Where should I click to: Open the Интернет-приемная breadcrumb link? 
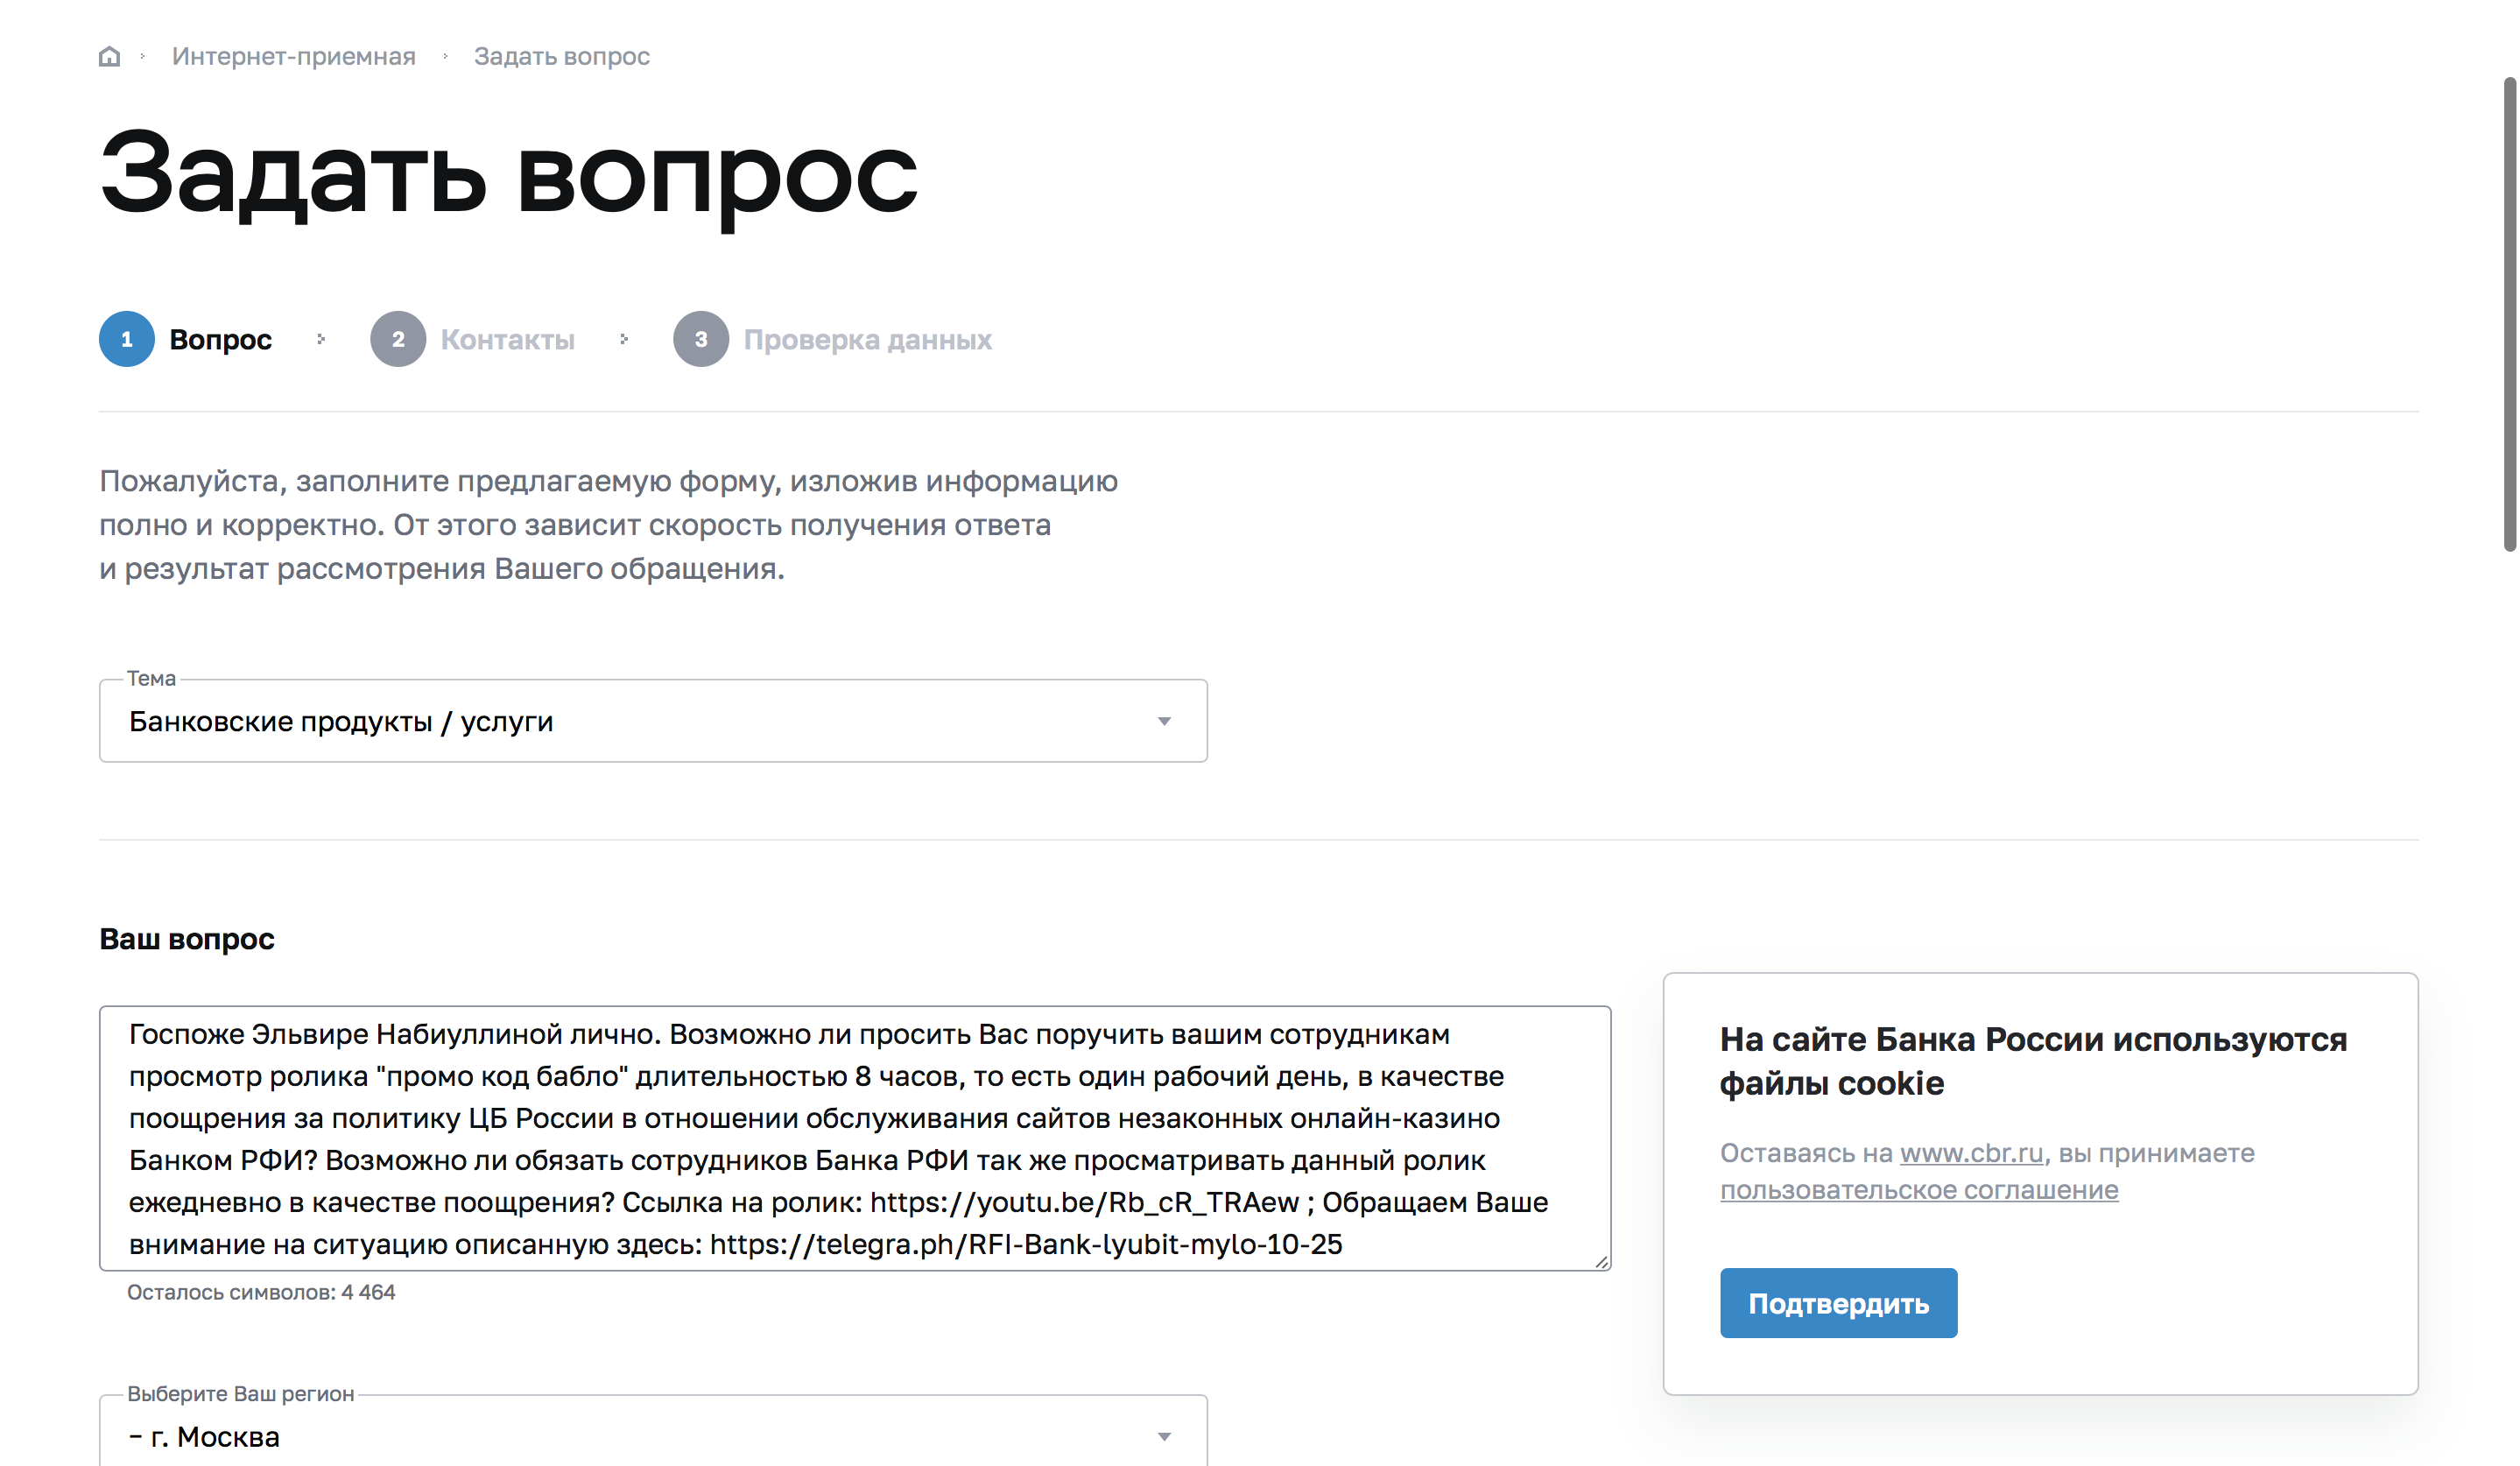[x=293, y=57]
